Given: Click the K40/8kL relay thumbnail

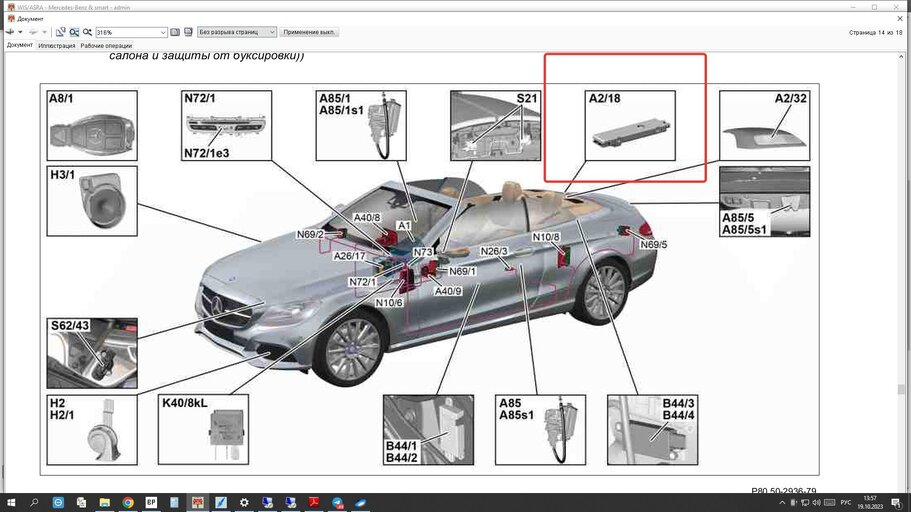Looking at the screenshot, I should coord(203,429).
